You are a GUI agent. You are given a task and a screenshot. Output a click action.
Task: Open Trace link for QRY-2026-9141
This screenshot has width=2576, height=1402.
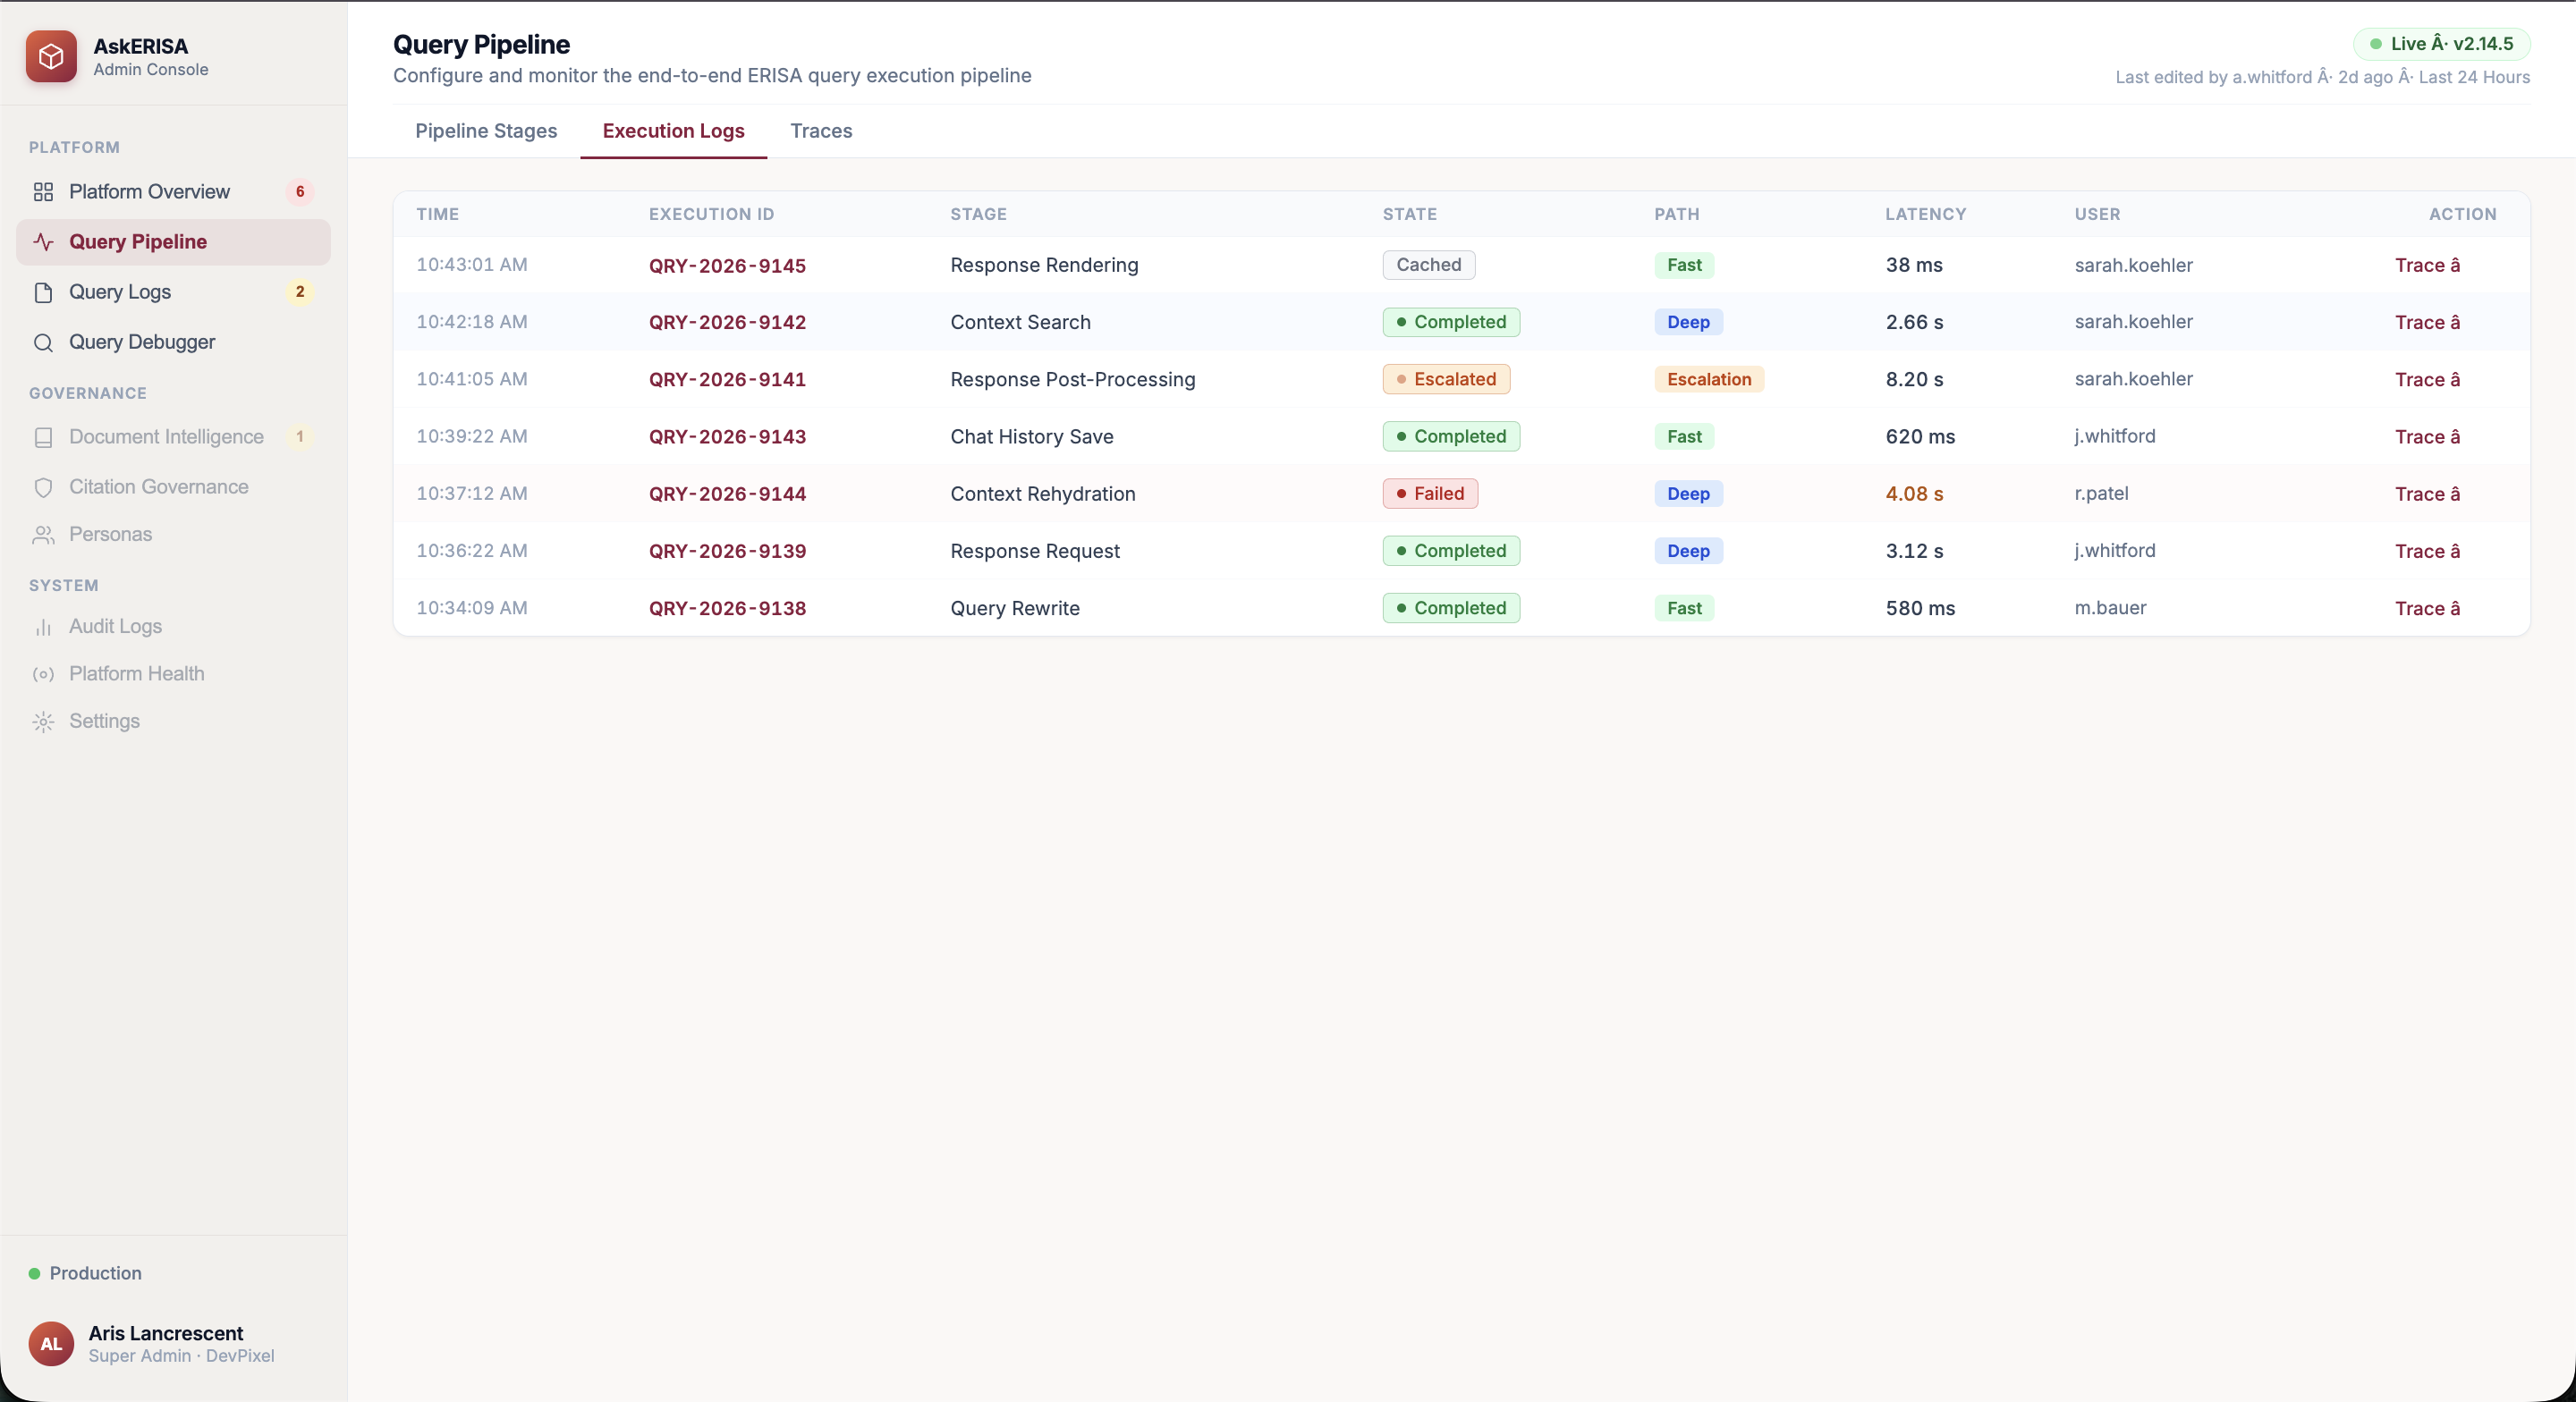tap(2427, 379)
